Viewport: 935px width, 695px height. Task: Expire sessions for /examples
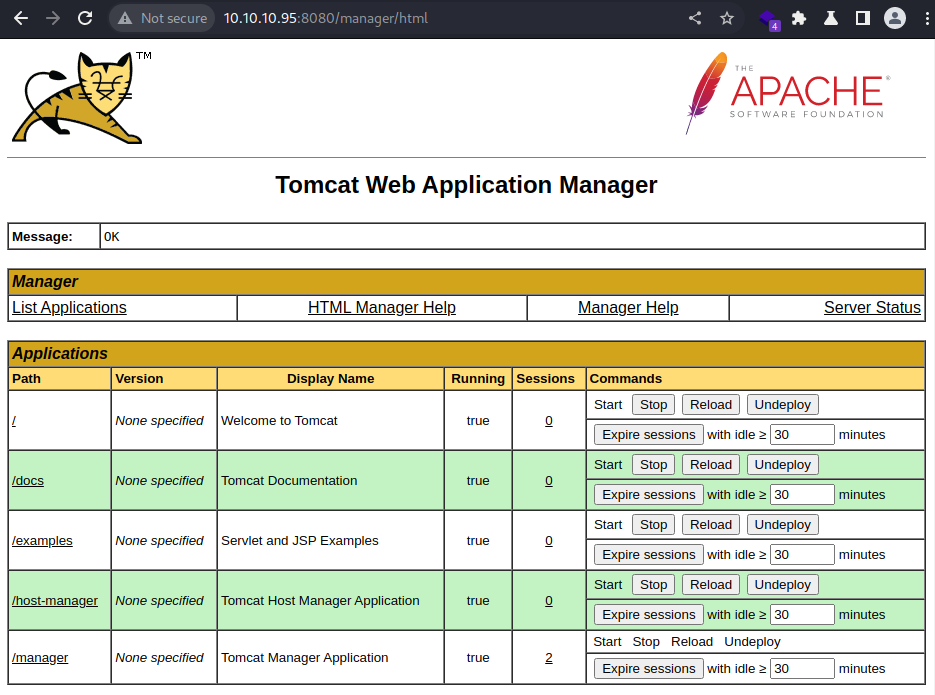pyautogui.click(x=649, y=554)
